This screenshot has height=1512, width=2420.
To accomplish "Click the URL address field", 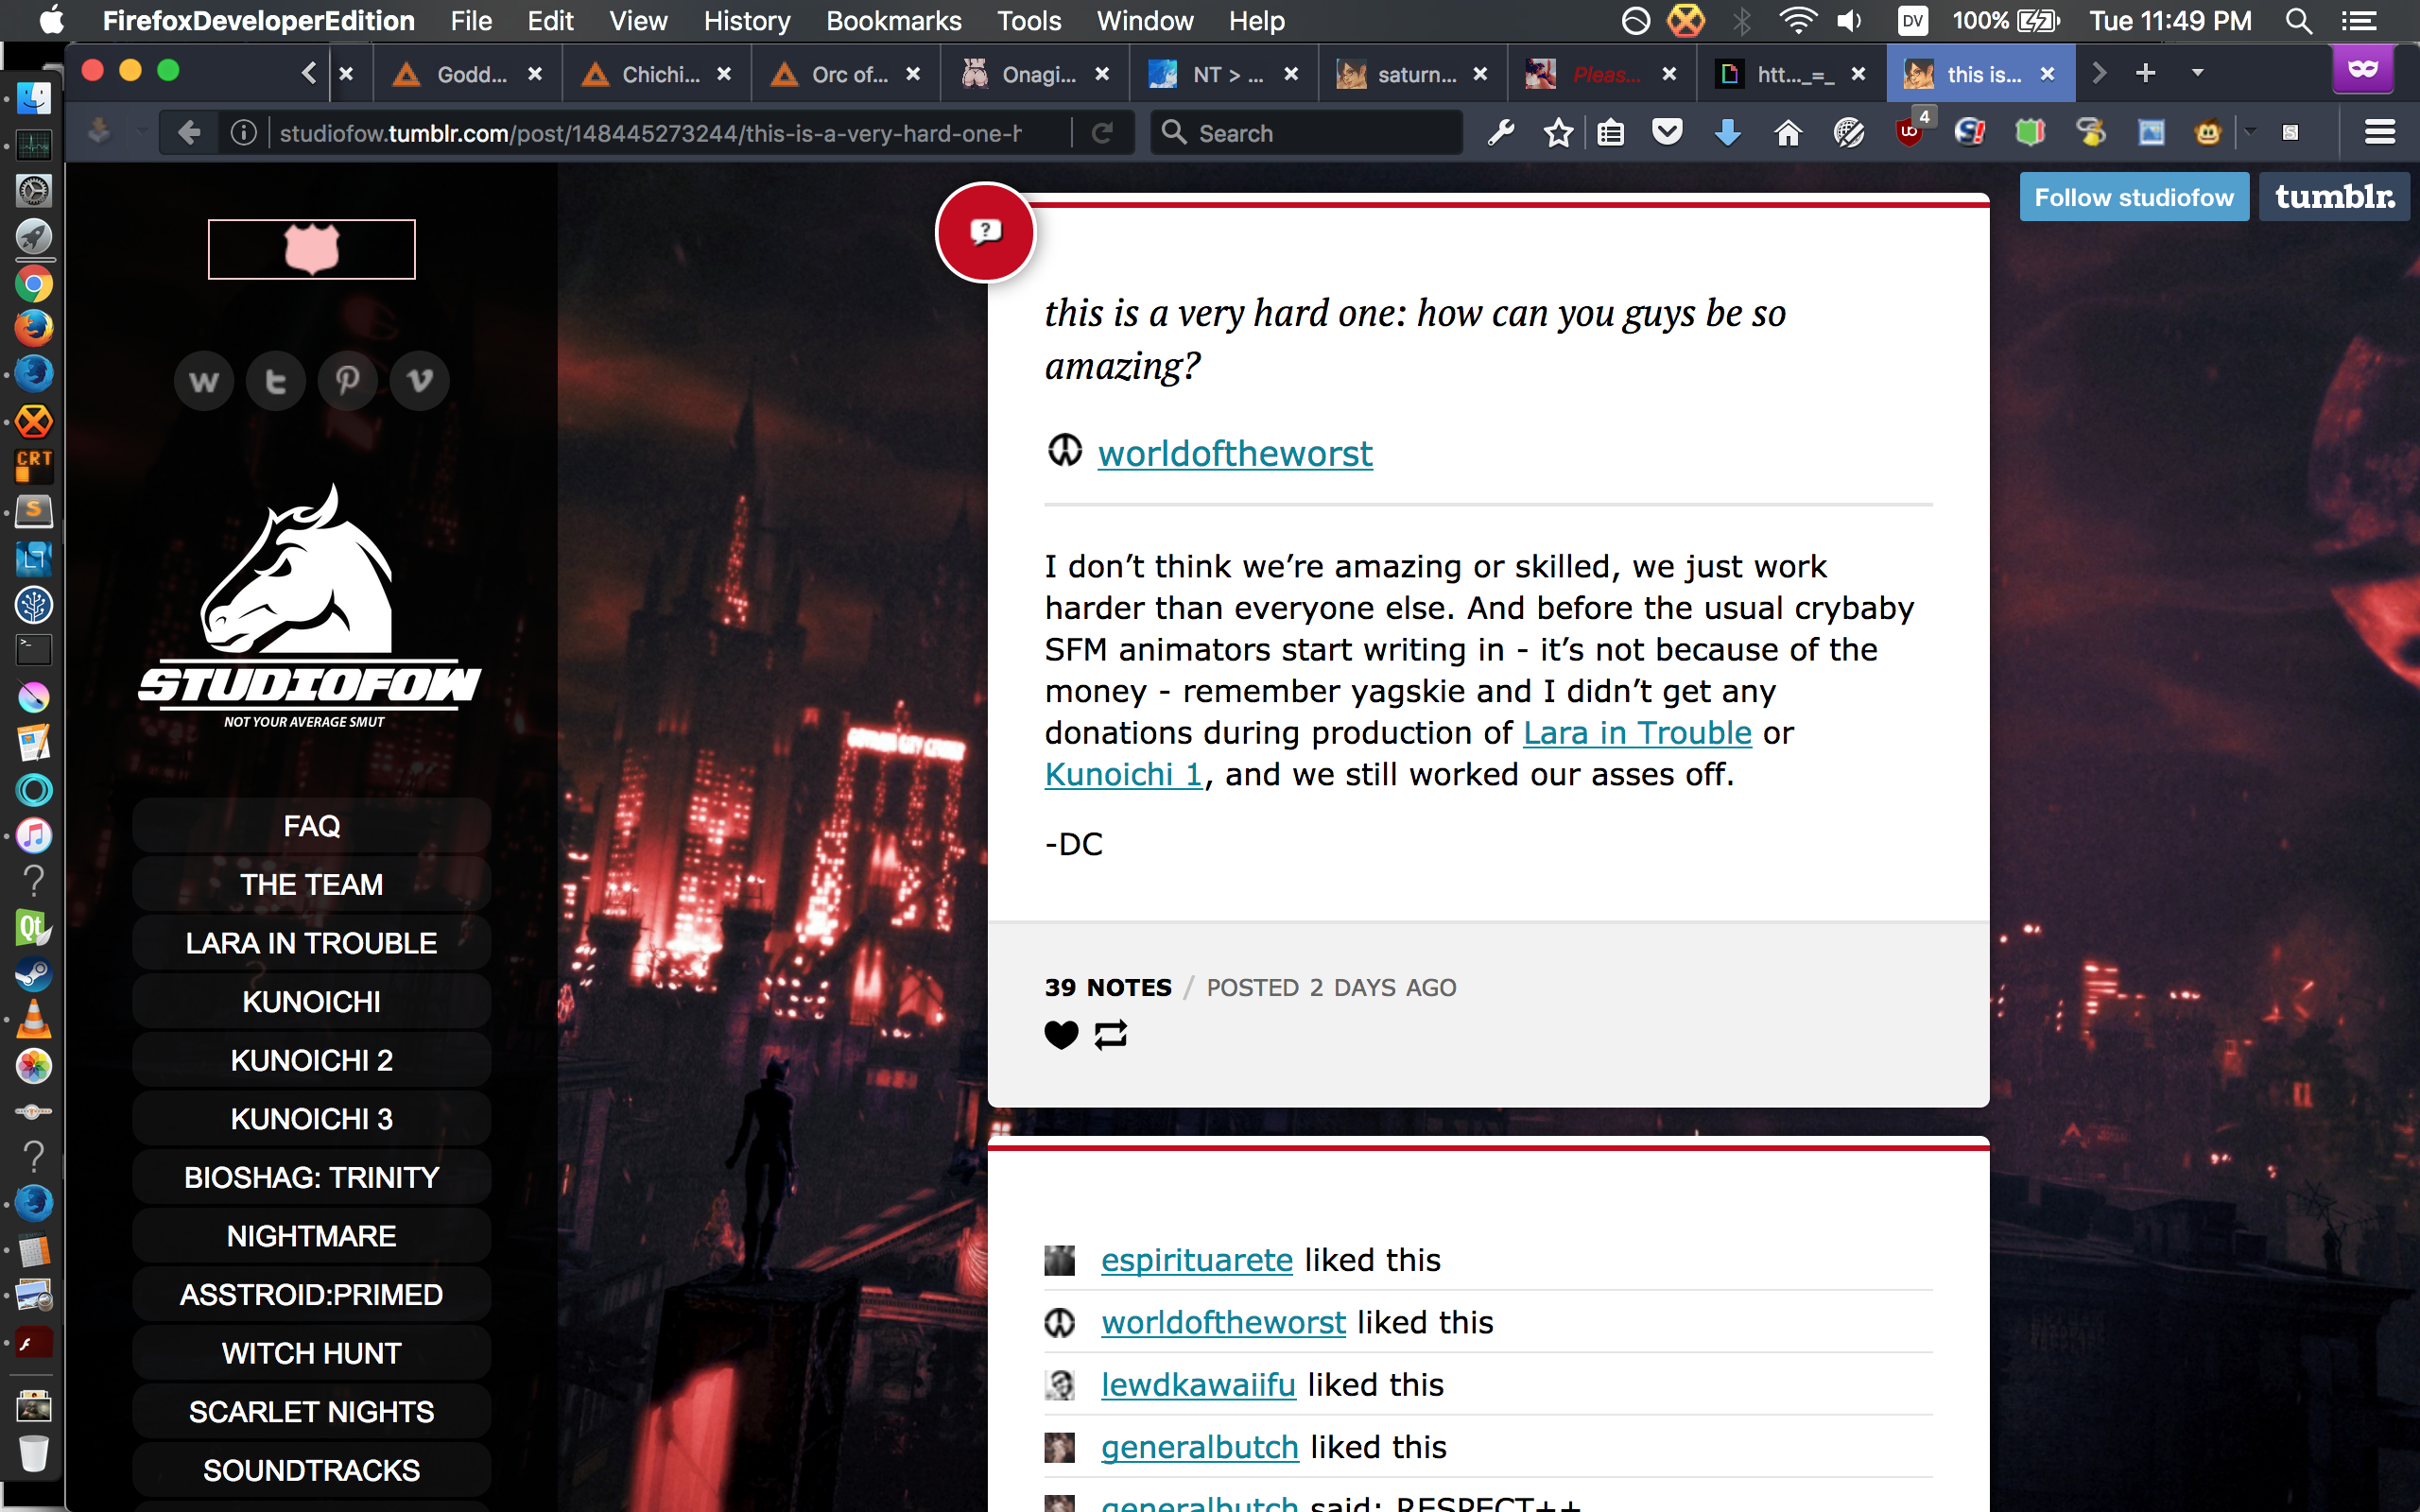I will pyautogui.click(x=650, y=133).
